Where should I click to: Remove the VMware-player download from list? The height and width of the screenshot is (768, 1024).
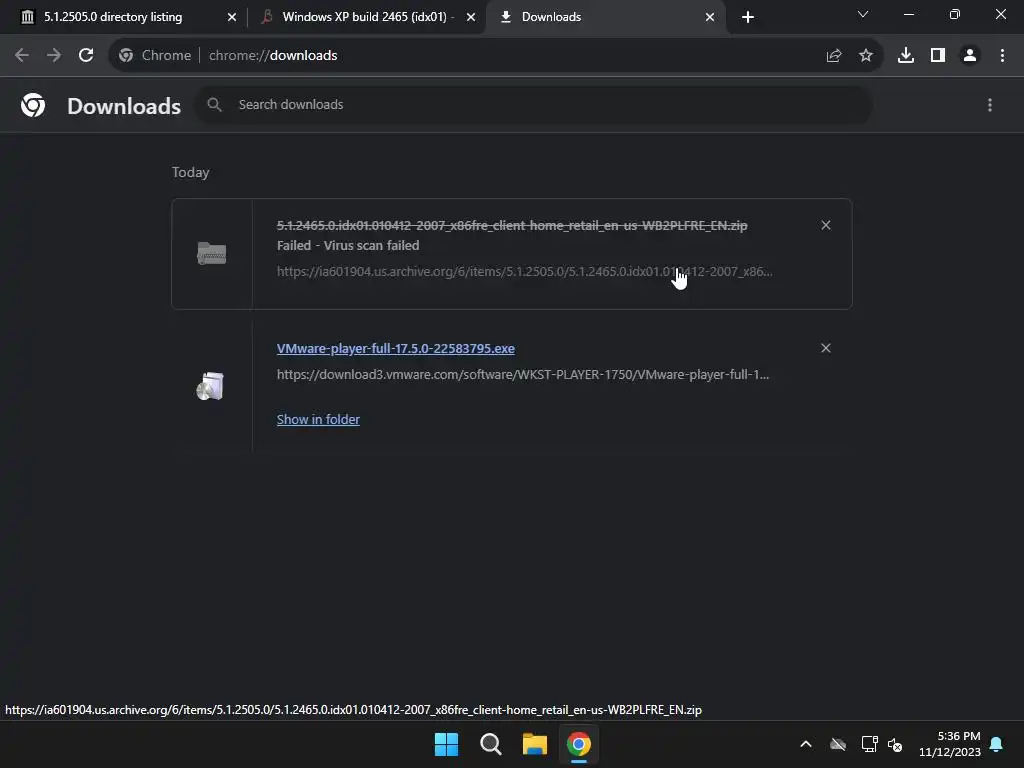(825, 348)
